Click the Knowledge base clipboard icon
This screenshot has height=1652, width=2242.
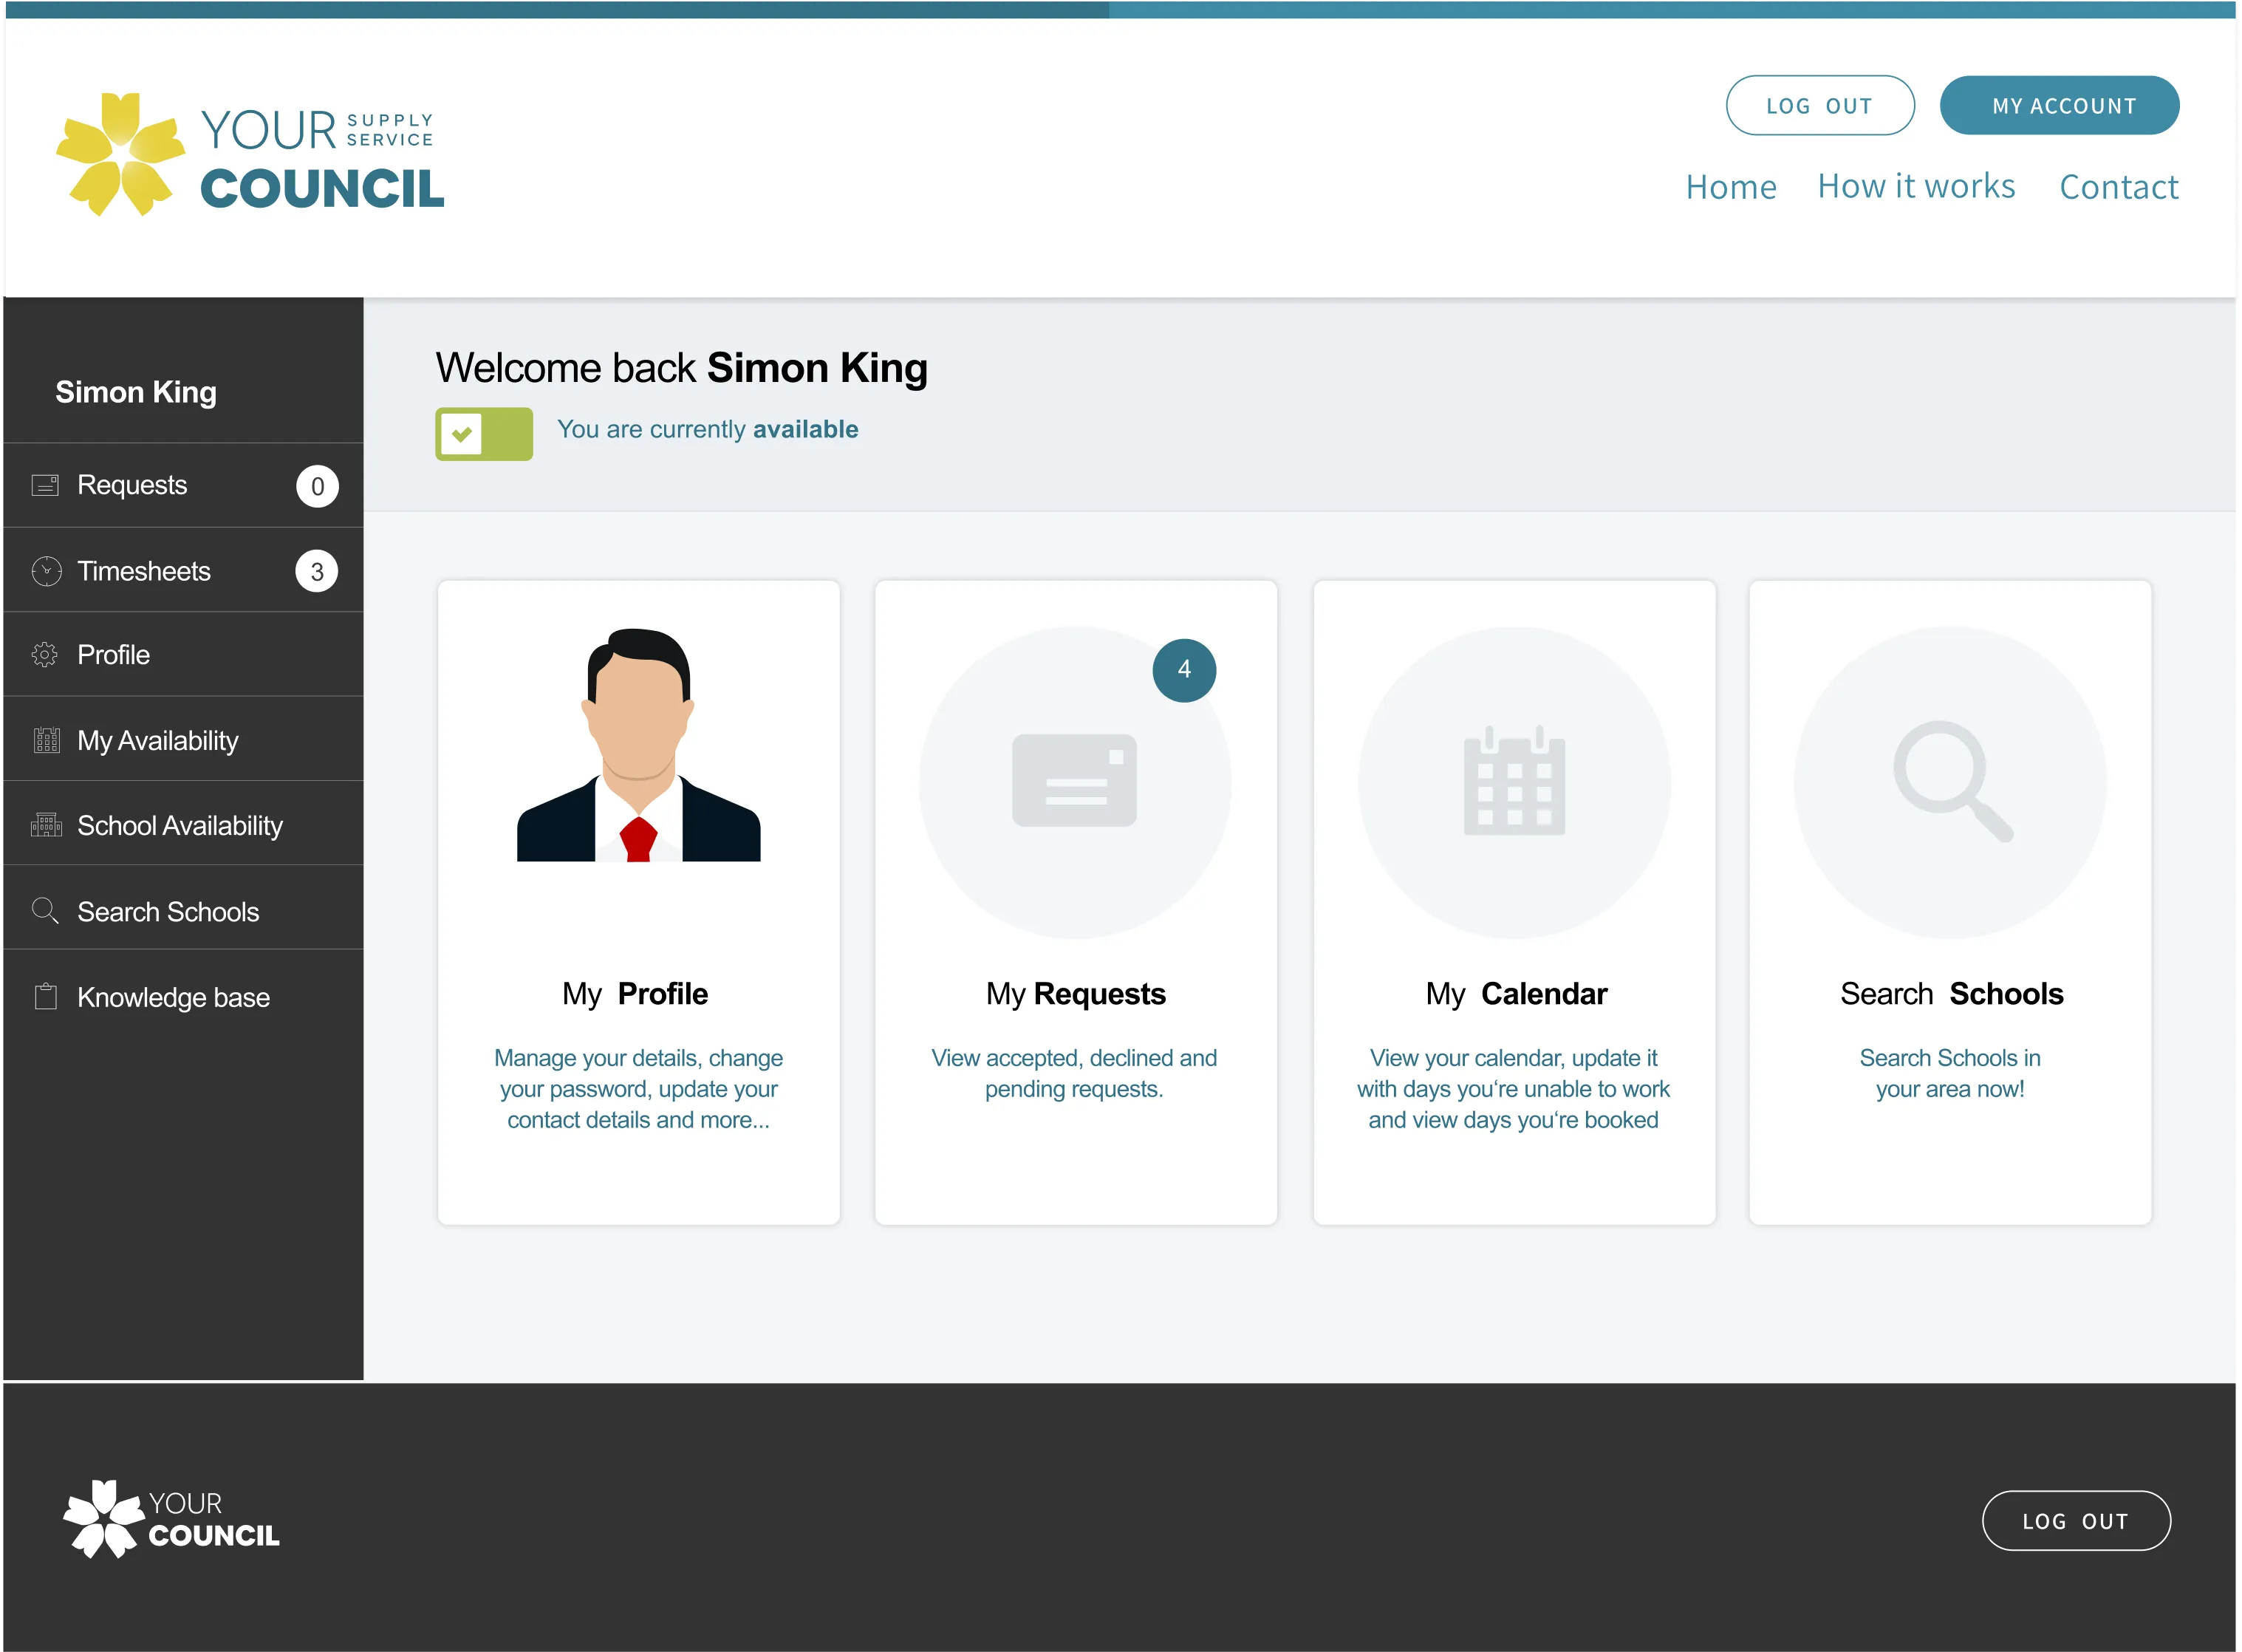[x=46, y=997]
